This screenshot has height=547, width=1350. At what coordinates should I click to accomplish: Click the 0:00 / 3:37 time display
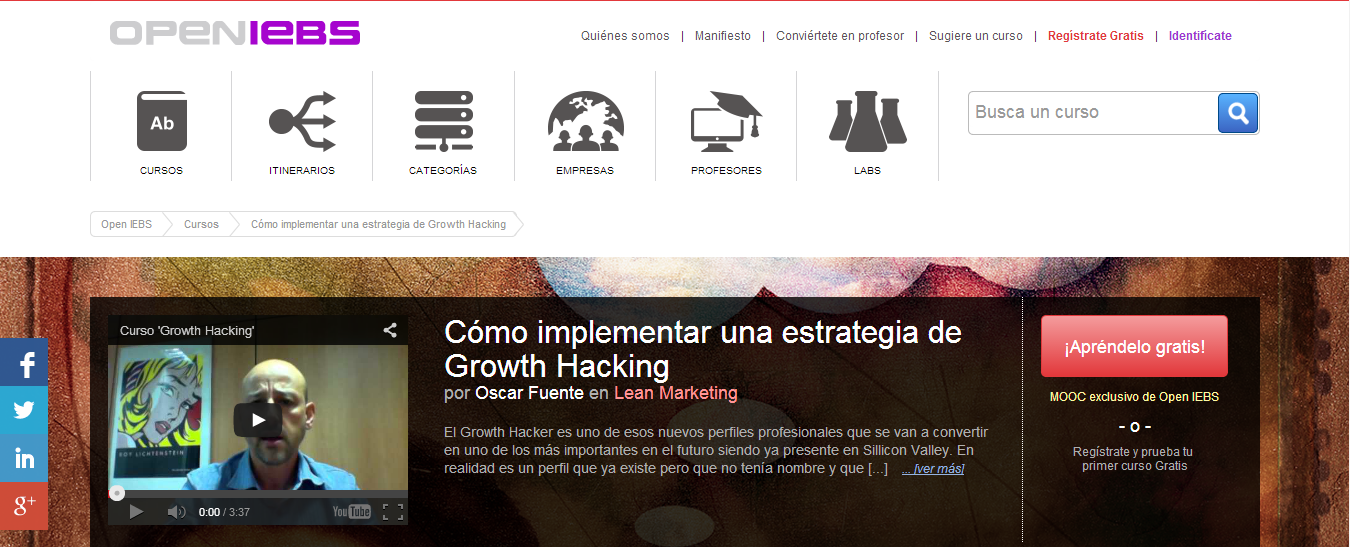pos(224,512)
